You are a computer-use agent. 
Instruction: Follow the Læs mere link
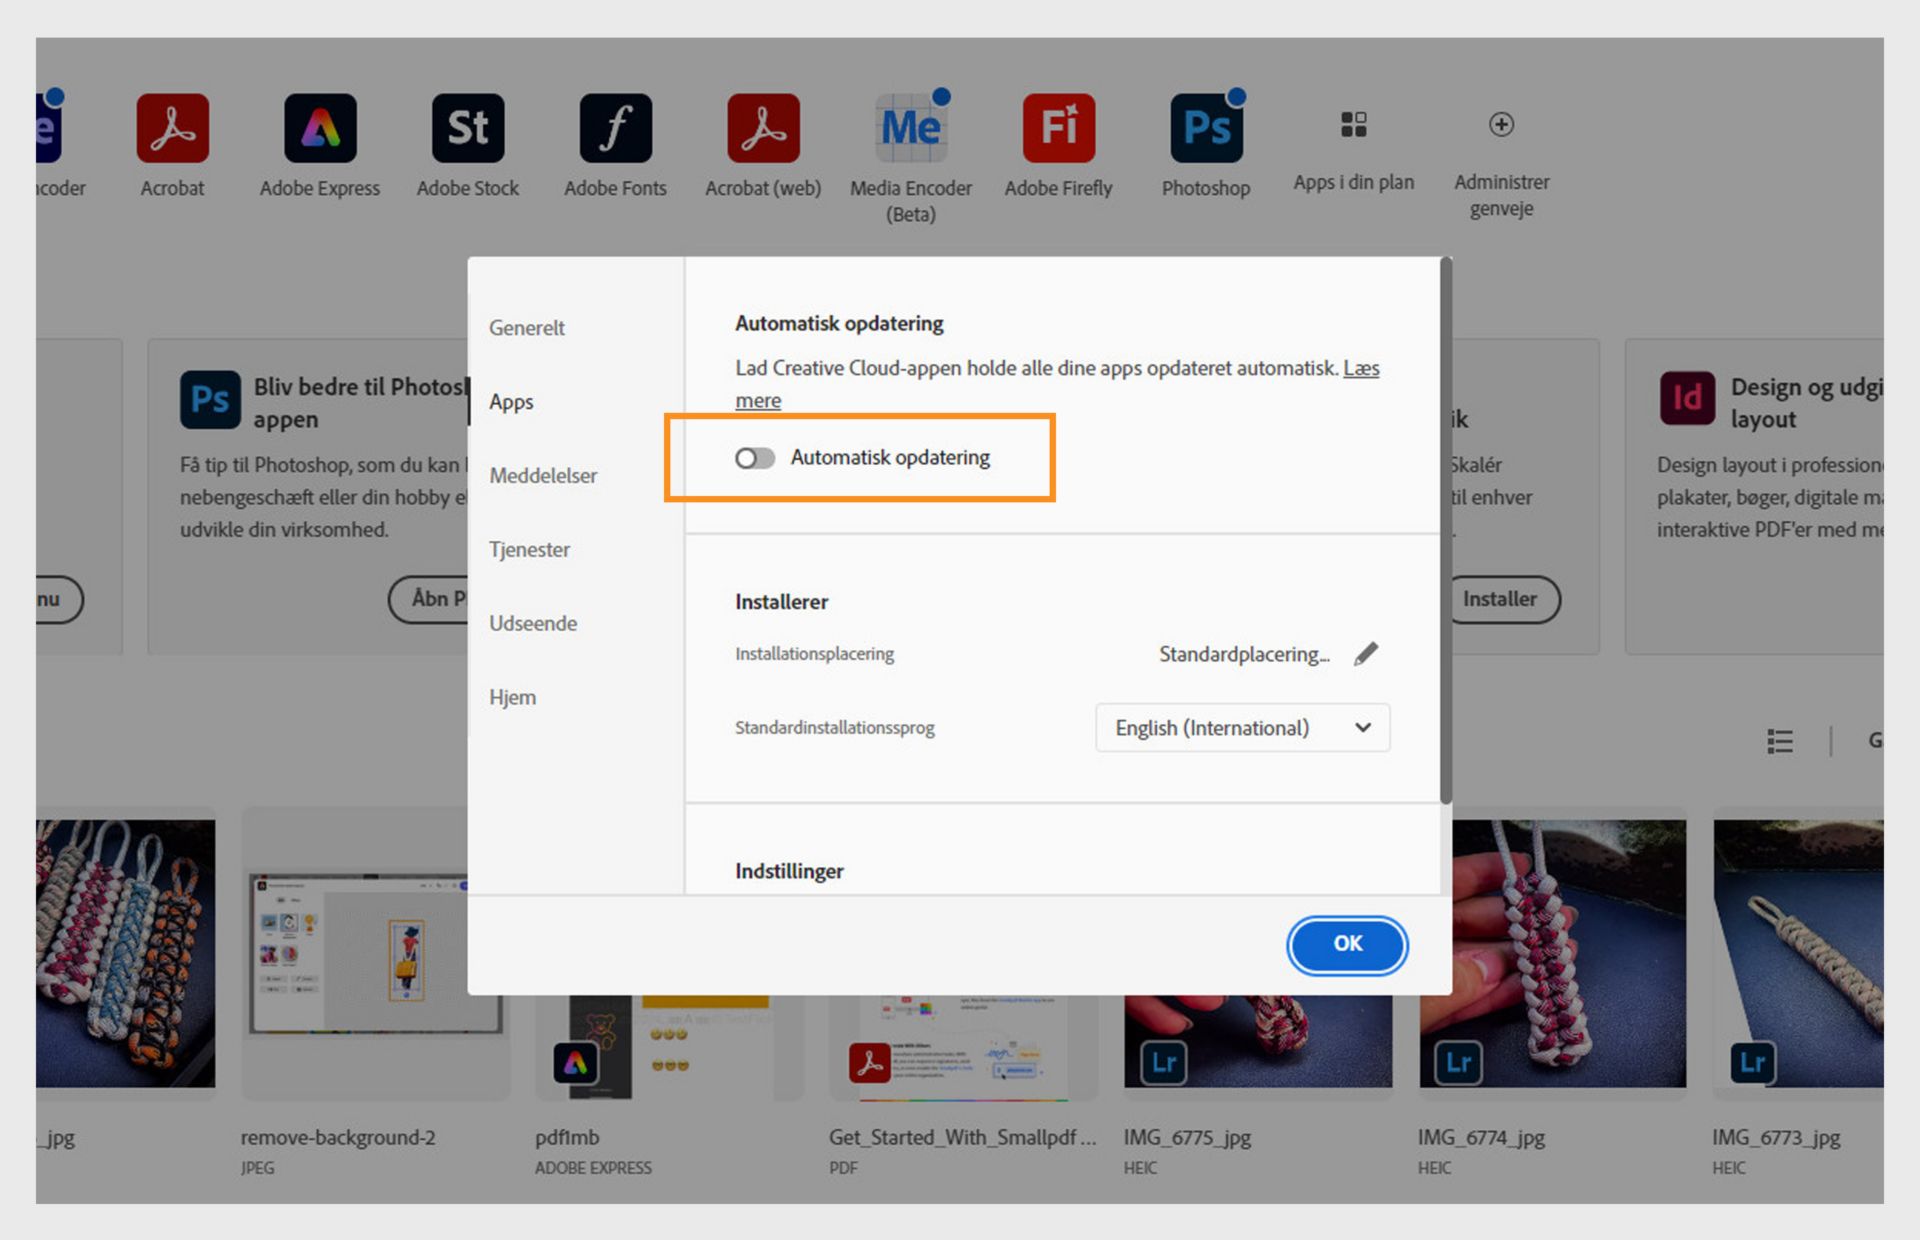point(1361,369)
